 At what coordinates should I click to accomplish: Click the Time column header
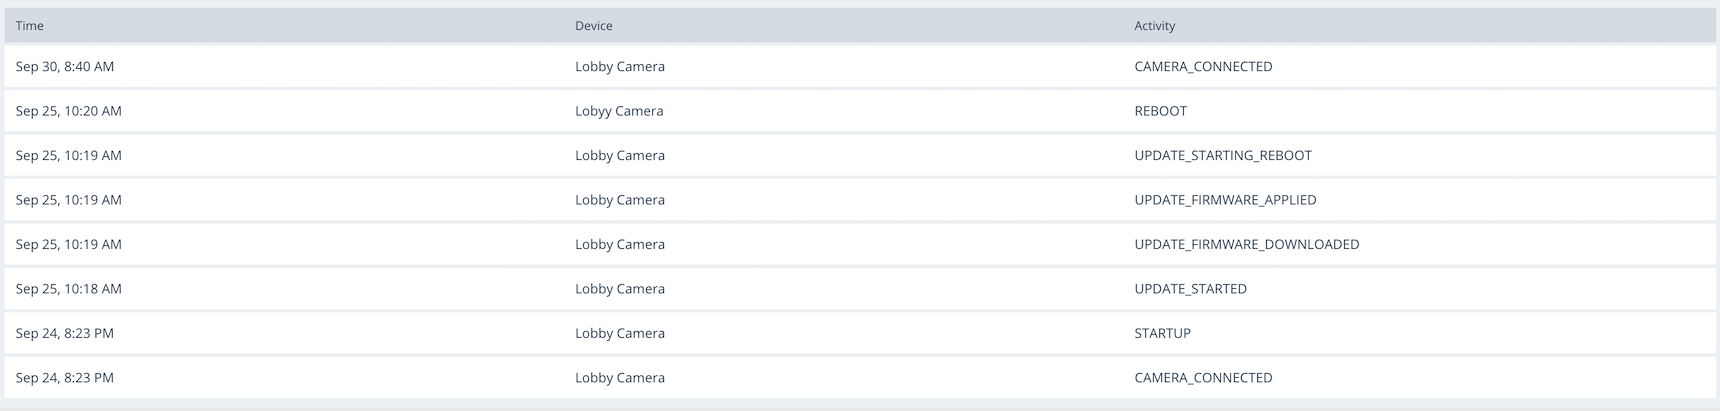click(30, 26)
